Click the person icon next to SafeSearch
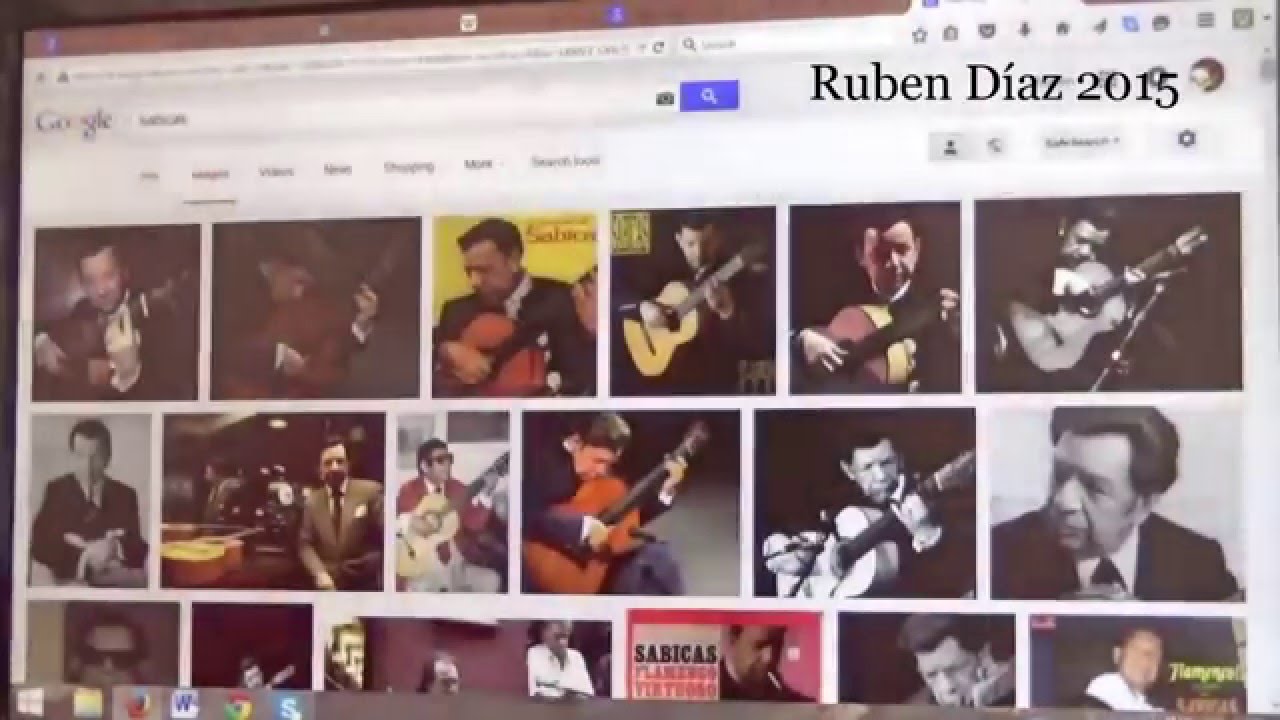This screenshot has height=720, width=1280. [950, 146]
